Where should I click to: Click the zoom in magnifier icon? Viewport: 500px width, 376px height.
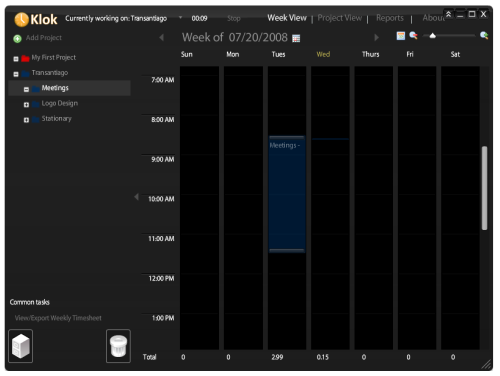click(484, 35)
